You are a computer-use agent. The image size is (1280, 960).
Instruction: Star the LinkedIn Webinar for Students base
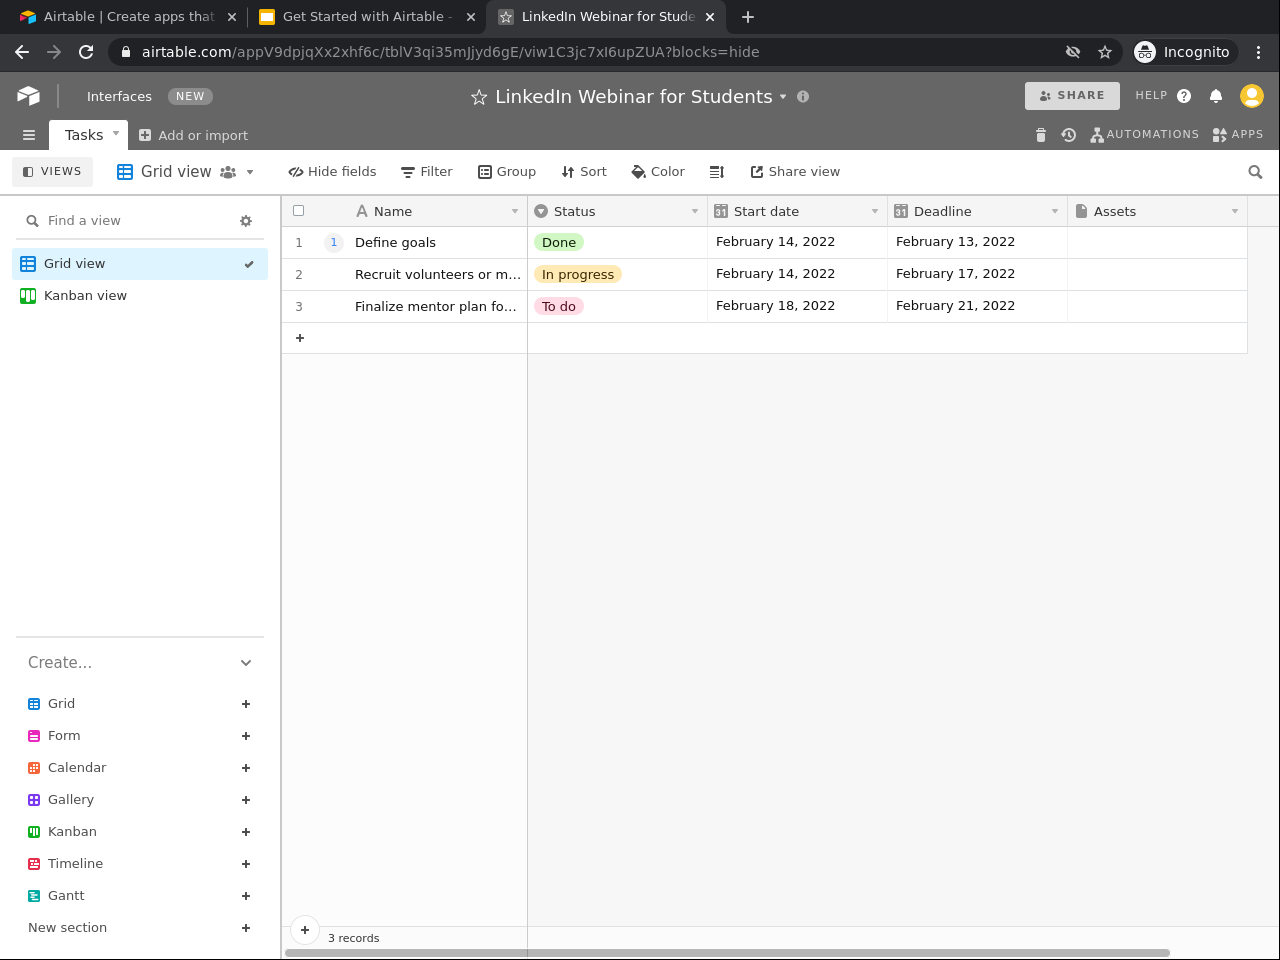(x=479, y=97)
